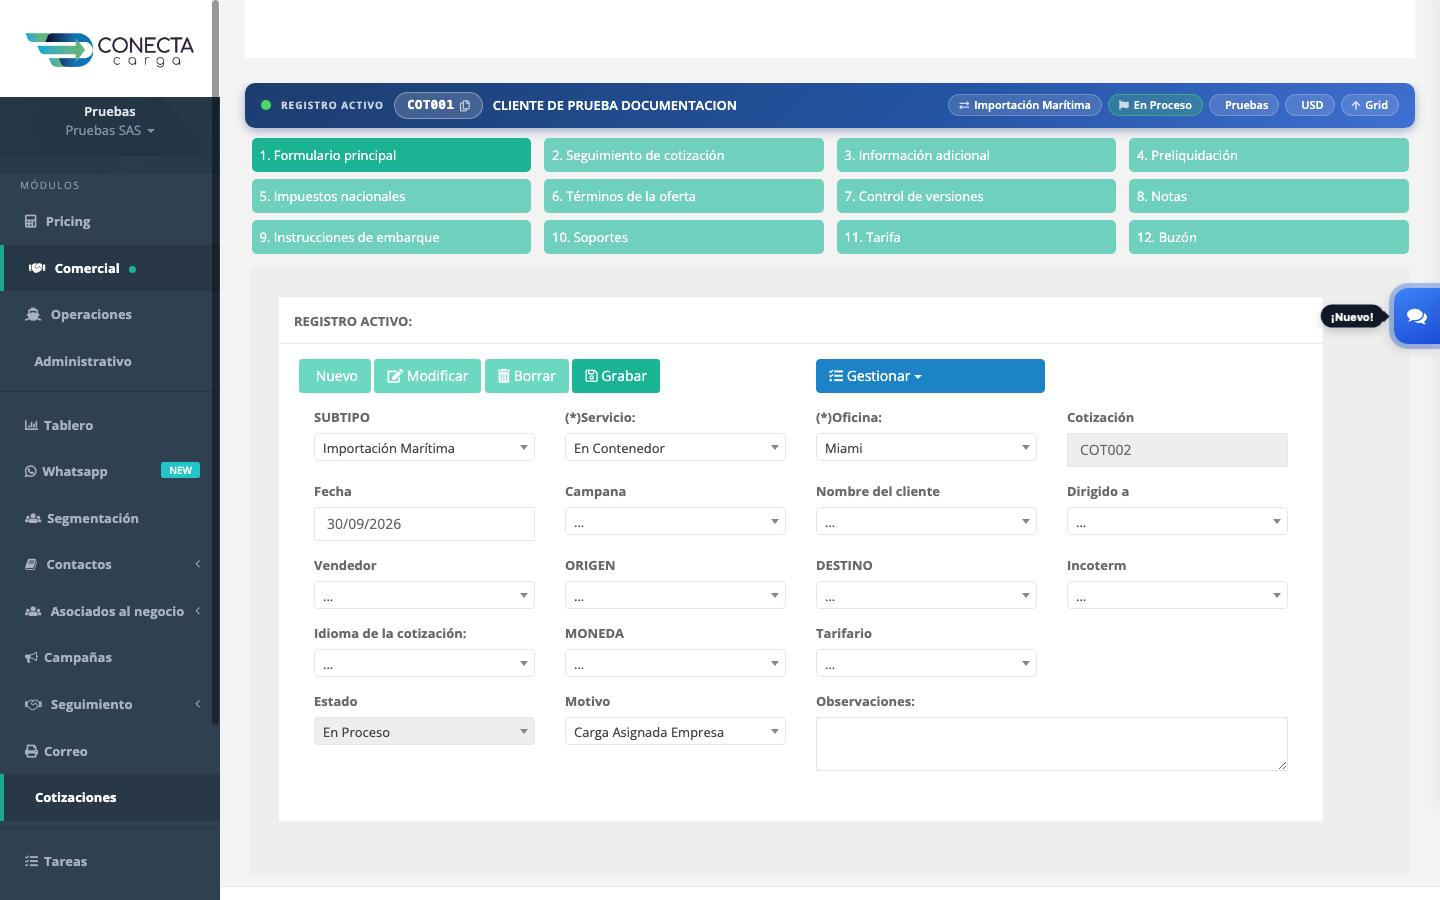Viewport: 1440px width, 900px height.
Task: Open the Servicio dropdown
Action: click(675, 447)
